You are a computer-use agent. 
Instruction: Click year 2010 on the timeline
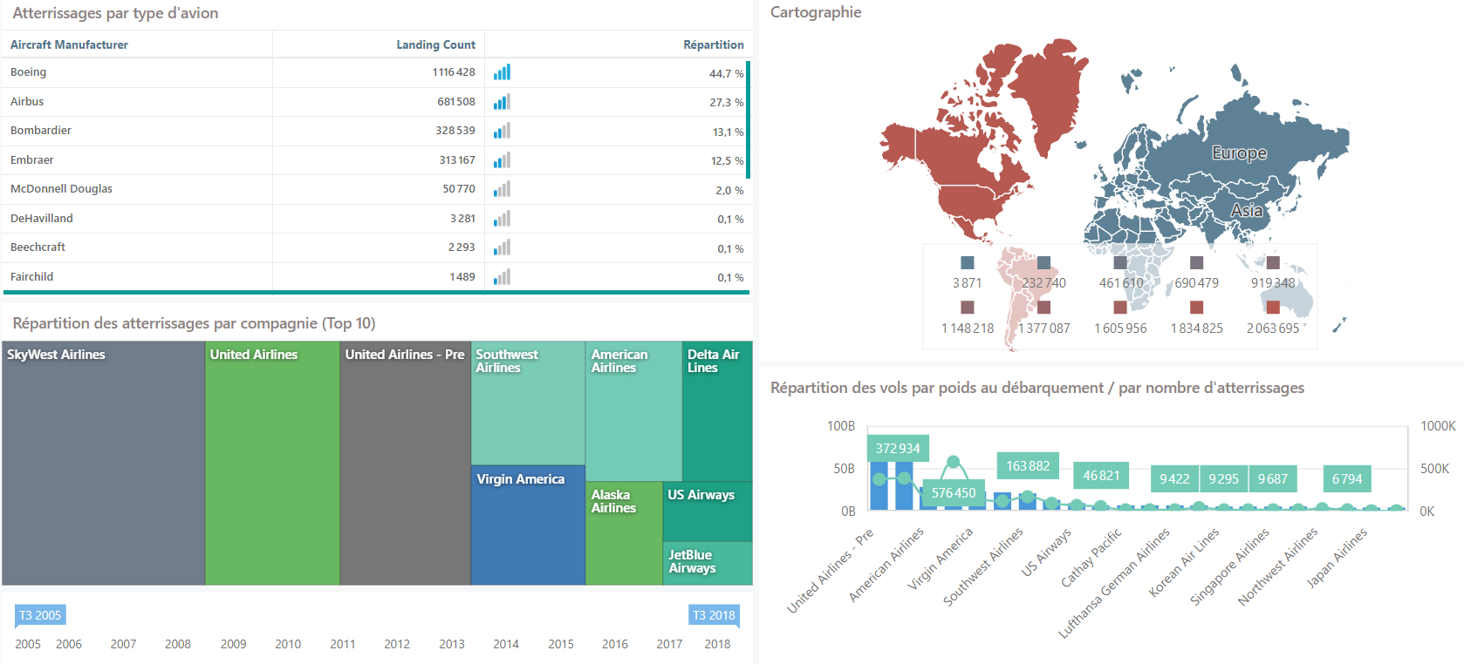click(288, 644)
